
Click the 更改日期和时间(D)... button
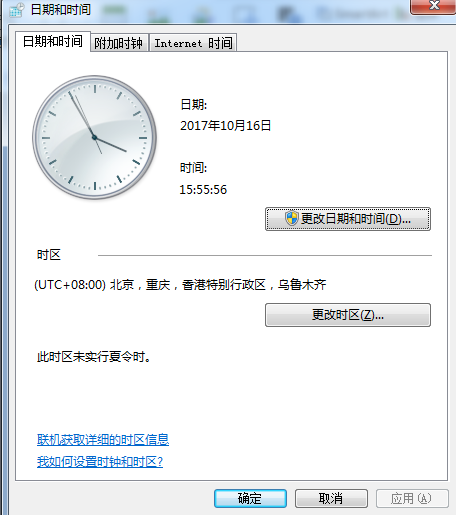348,219
